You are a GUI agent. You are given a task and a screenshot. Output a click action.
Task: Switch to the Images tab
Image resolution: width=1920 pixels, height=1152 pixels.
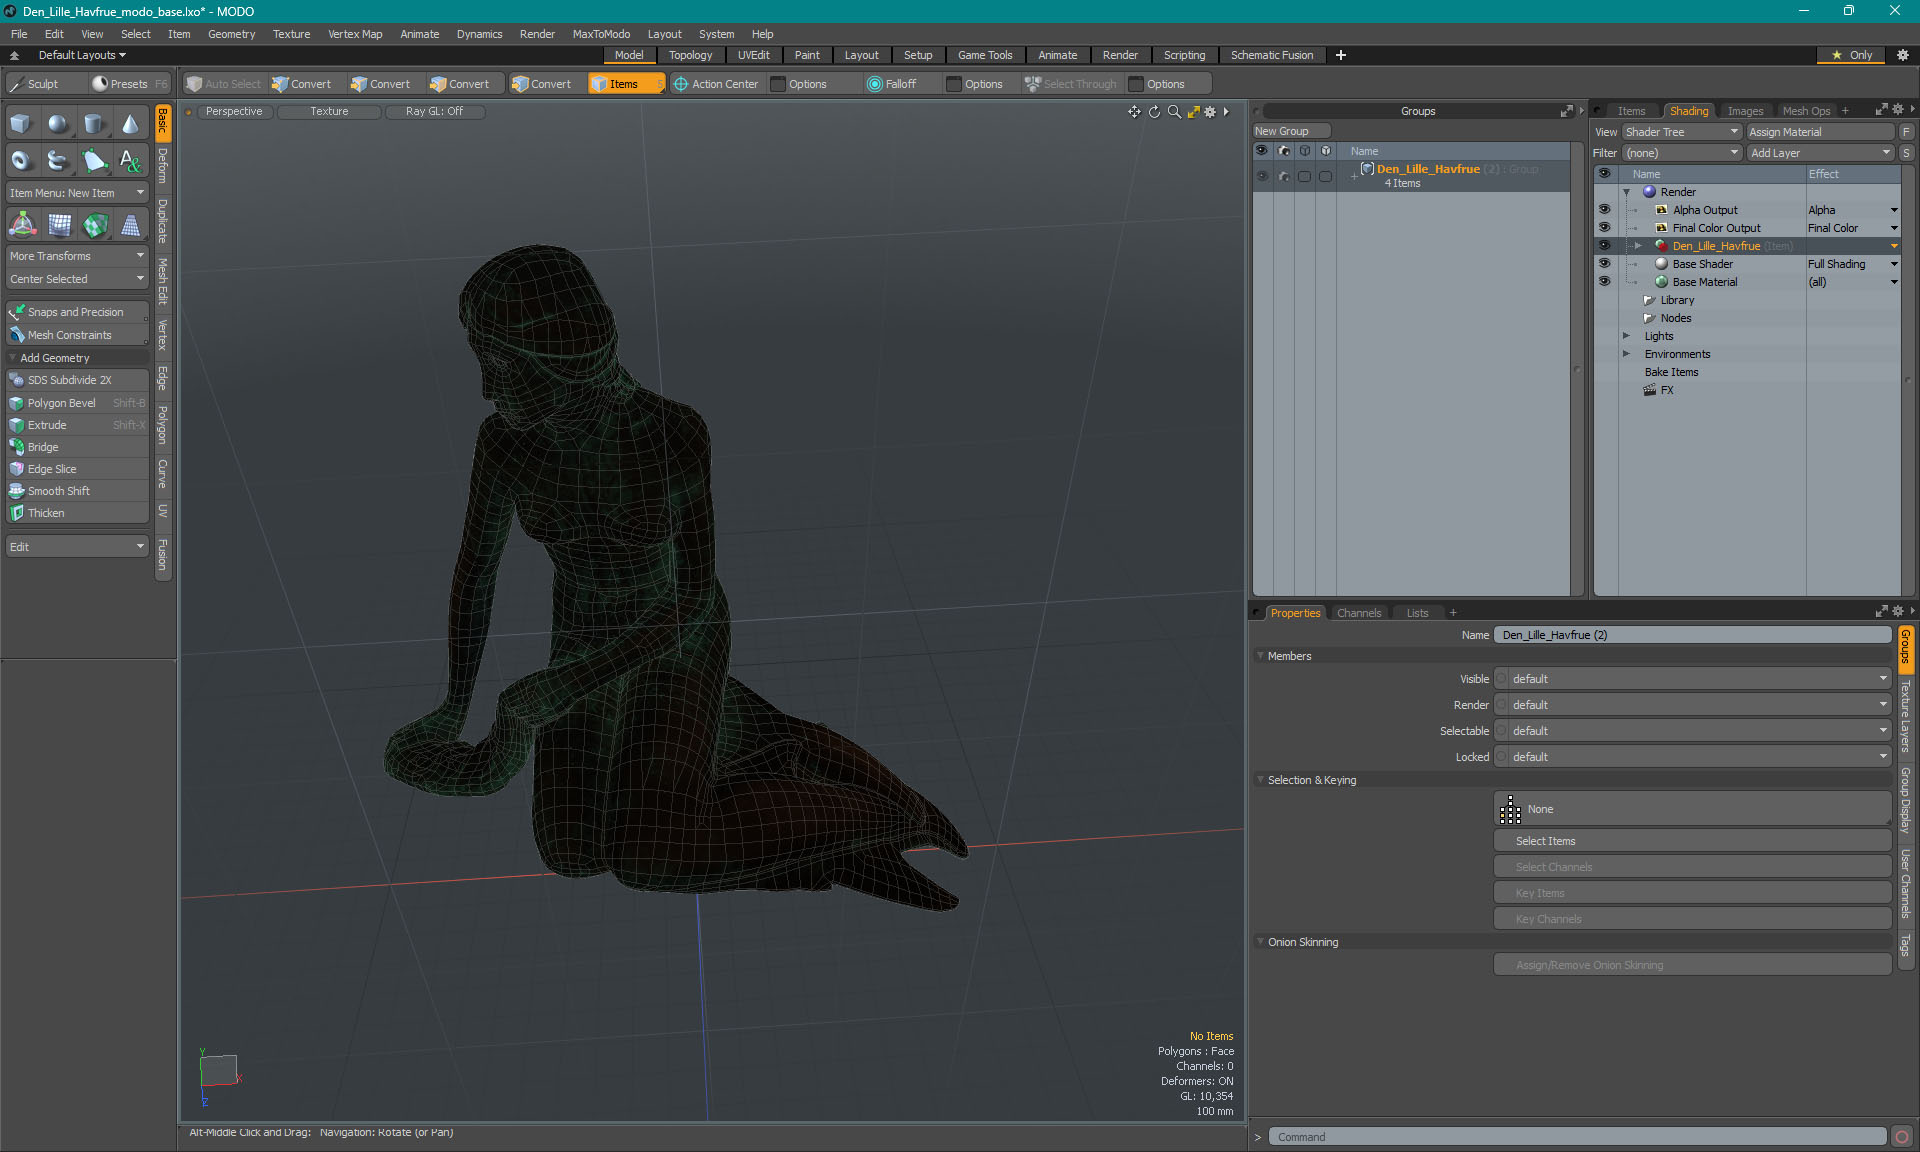1745,111
